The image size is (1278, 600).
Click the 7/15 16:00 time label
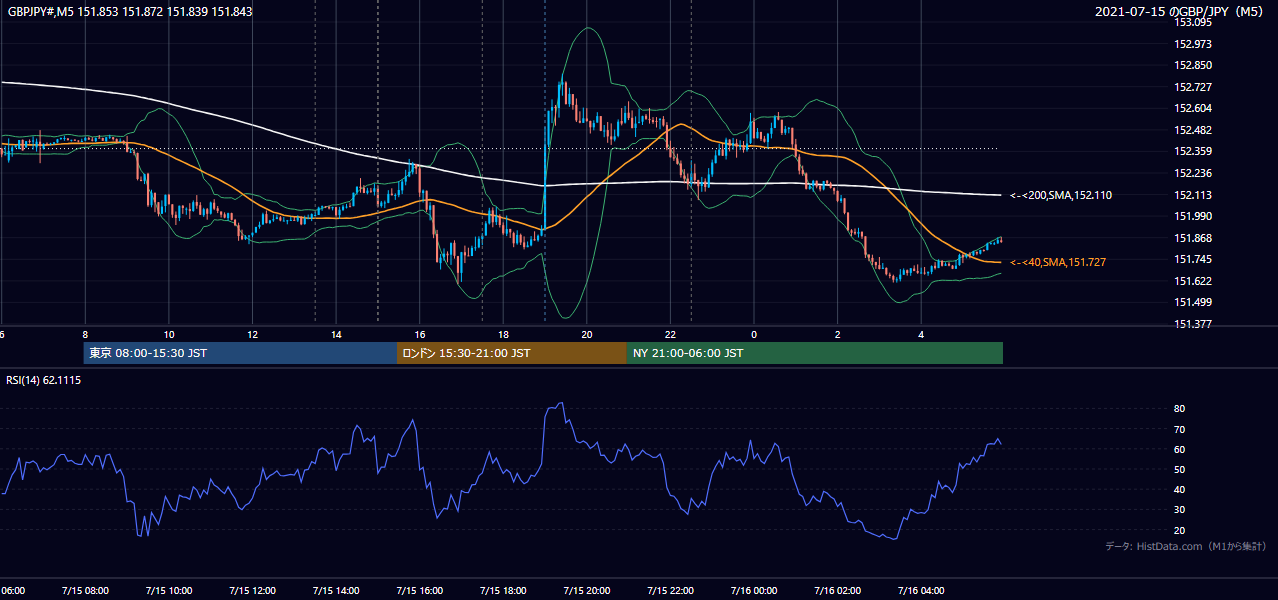(419, 590)
